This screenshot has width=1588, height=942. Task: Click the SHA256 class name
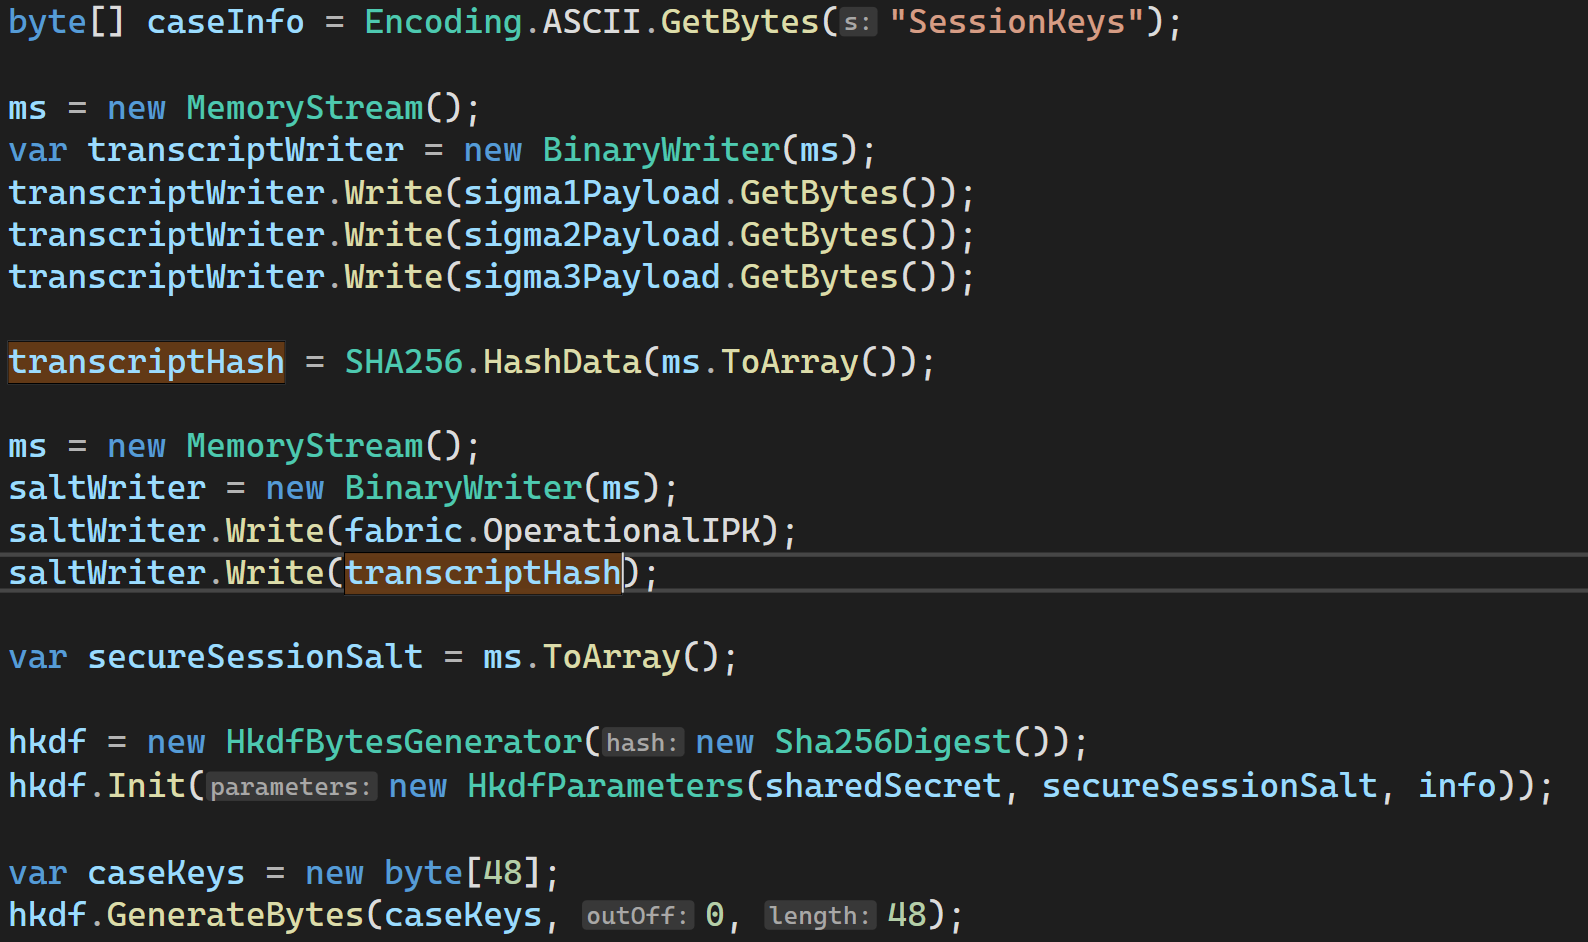[403, 362]
